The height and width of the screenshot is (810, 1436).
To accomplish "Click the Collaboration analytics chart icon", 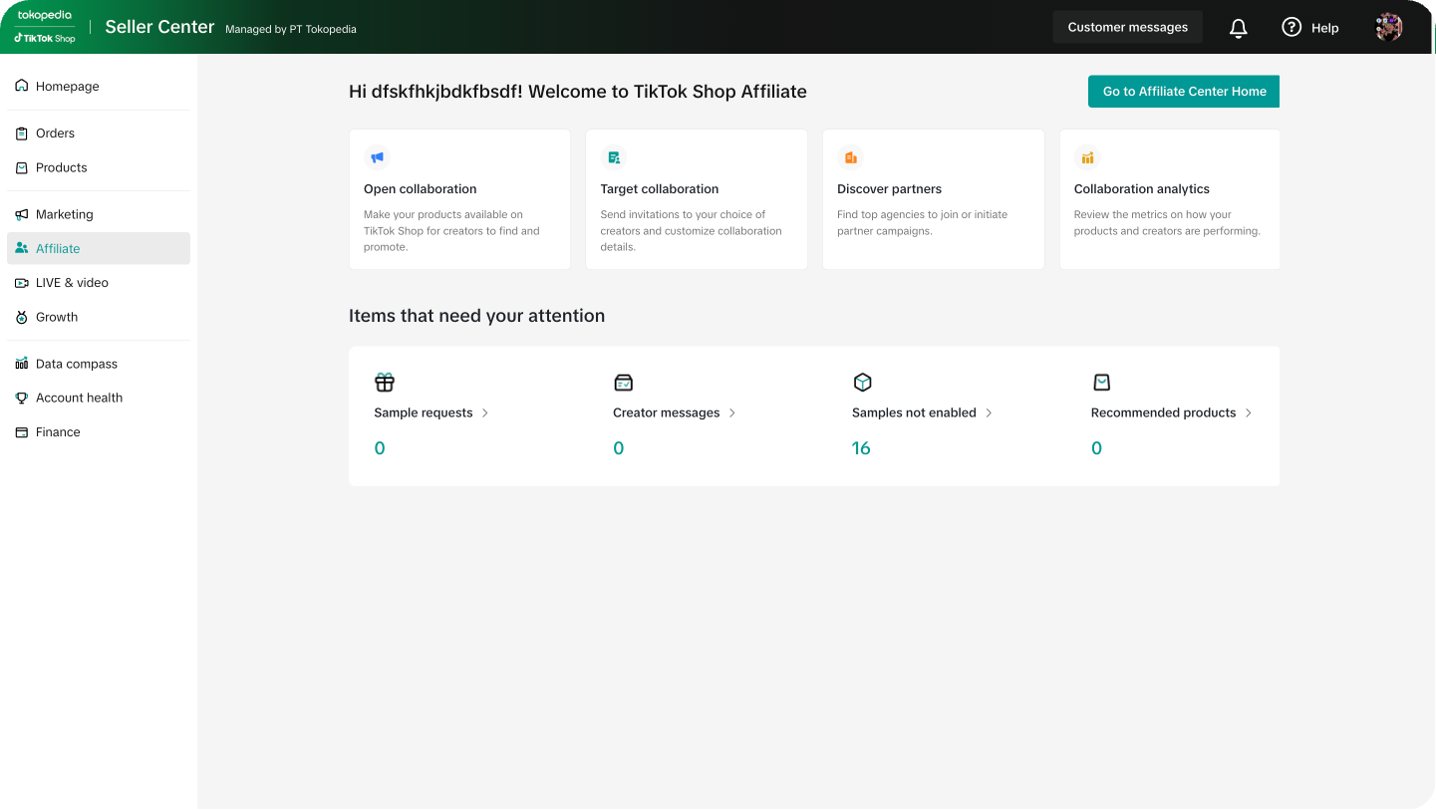I will [1087, 158].
